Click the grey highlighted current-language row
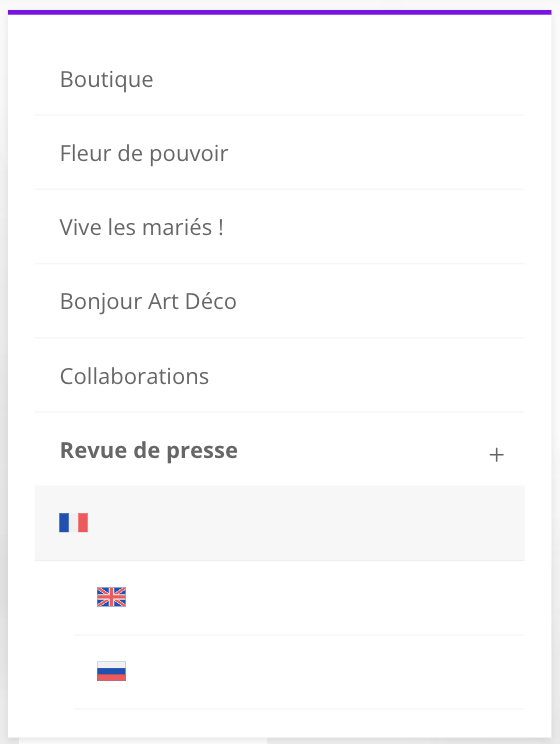This screenshot has height=744, width=560. [x=280, y=523]
